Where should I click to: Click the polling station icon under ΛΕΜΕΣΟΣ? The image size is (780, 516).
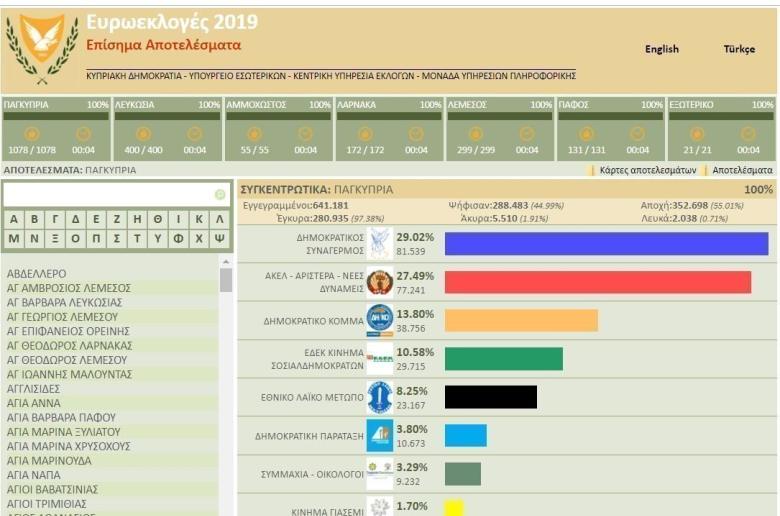(476, 134)
